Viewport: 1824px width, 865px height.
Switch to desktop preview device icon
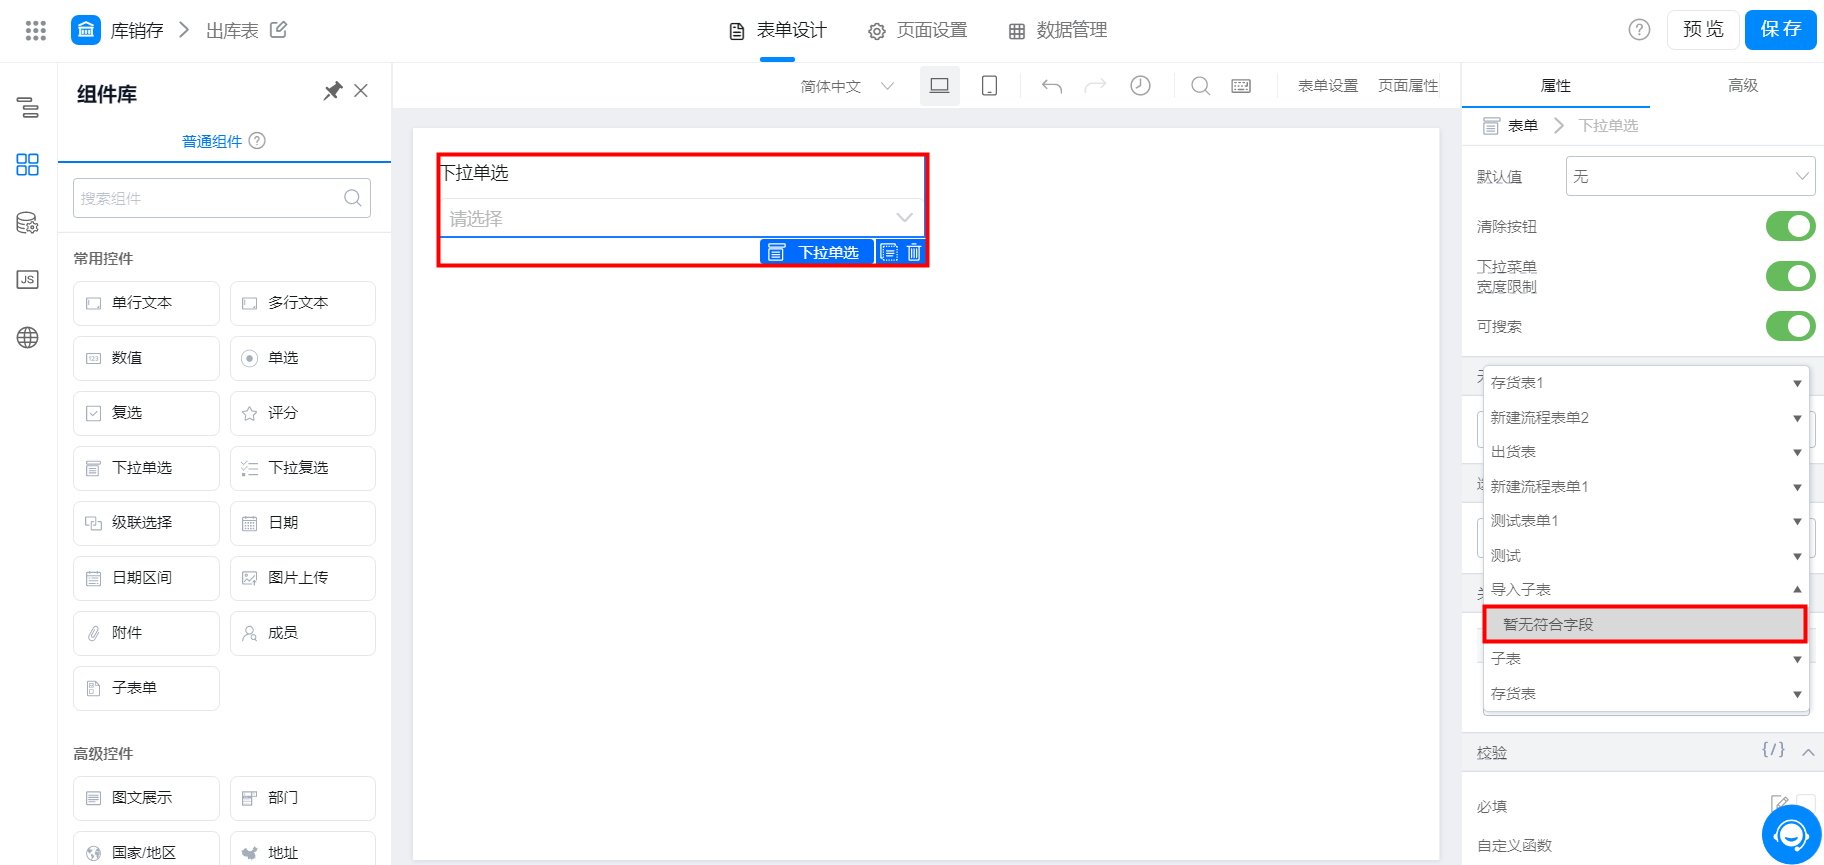[x=940, y=86]
